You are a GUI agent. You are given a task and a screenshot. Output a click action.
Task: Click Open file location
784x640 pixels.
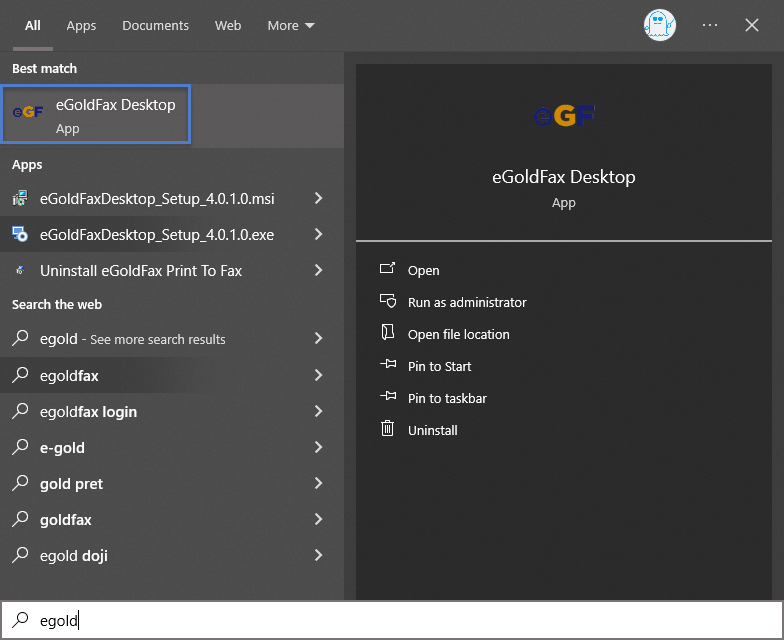pyautogui.click(x=458, y=334)
